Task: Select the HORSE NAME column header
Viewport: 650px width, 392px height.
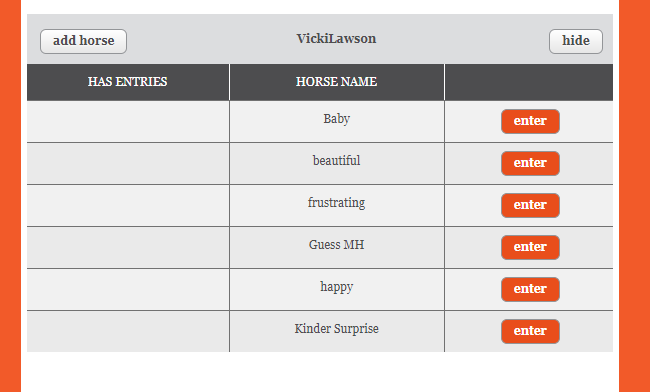Action: [337, 82]
